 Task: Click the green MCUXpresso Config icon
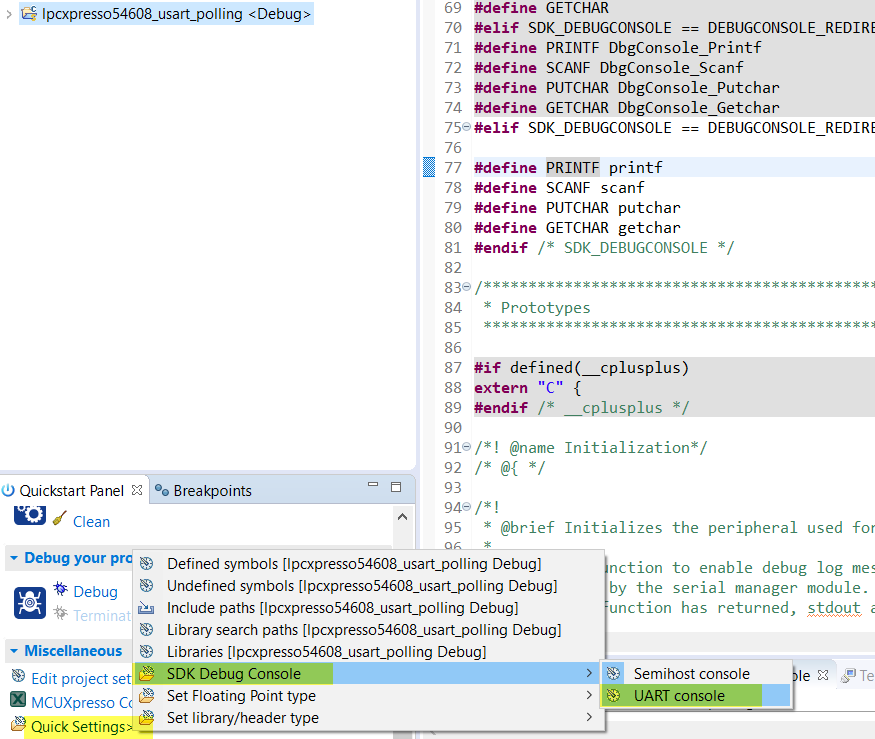tap(18, 699)
